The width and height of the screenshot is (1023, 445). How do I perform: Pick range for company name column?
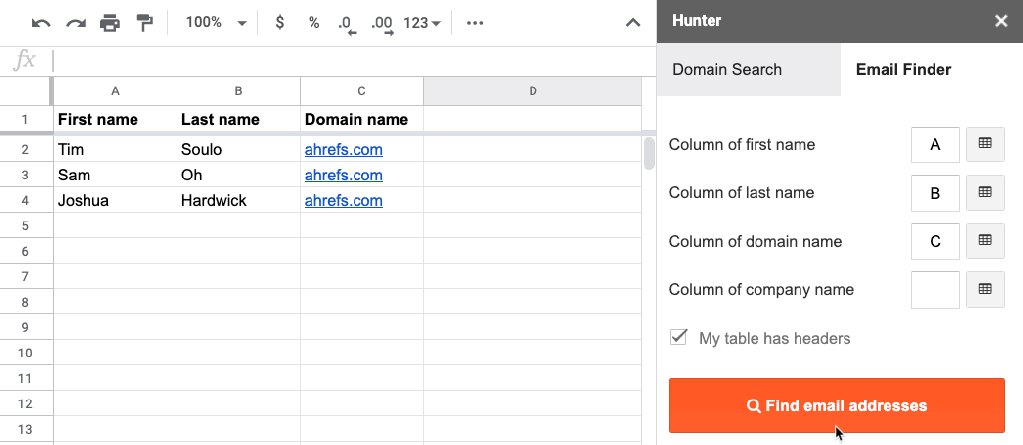985,290
